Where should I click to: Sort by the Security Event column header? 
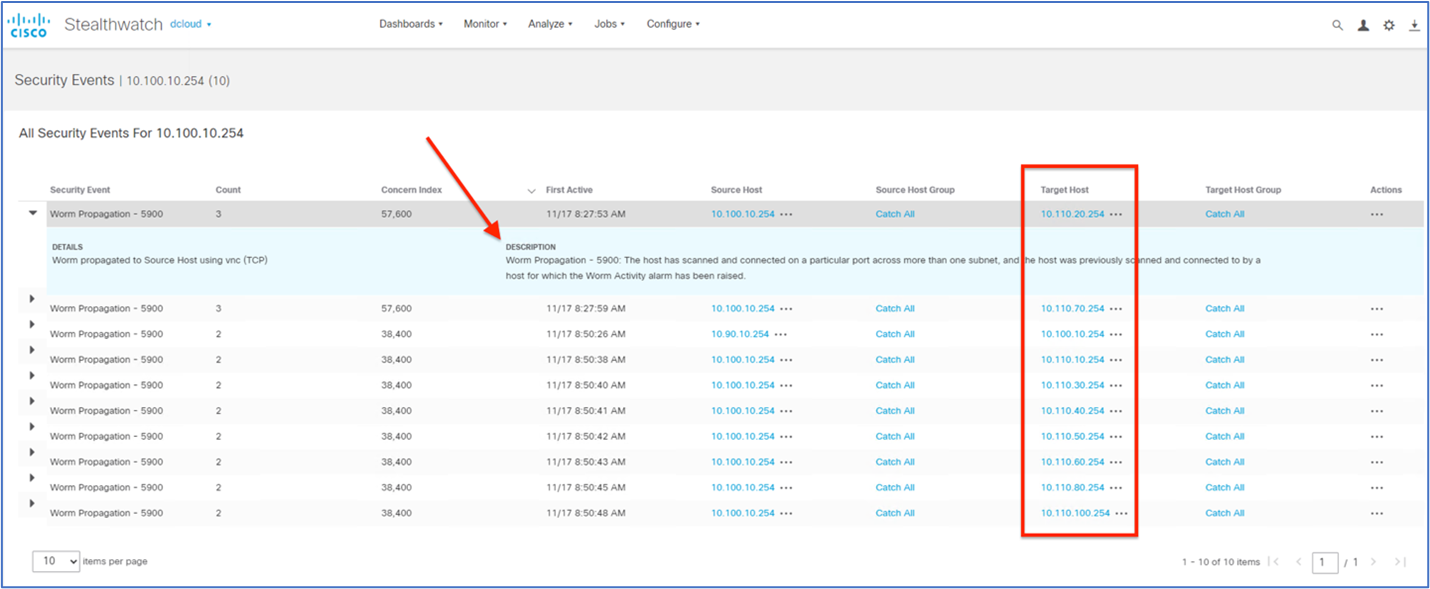[80, 190]
